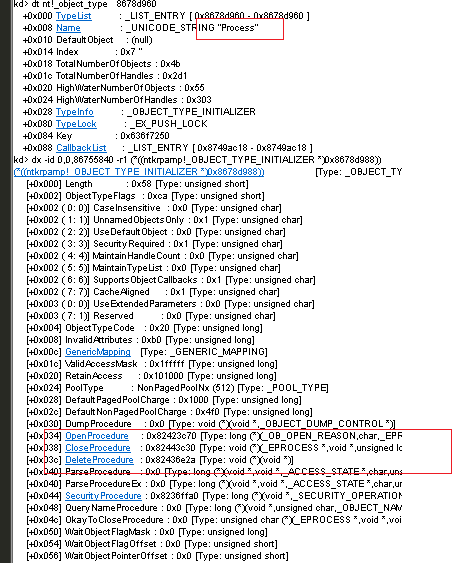Select the DefaultObject (null) line
The height and width of the screenshot is (563, 471).
pyautogui.click(x=88, y=40)
